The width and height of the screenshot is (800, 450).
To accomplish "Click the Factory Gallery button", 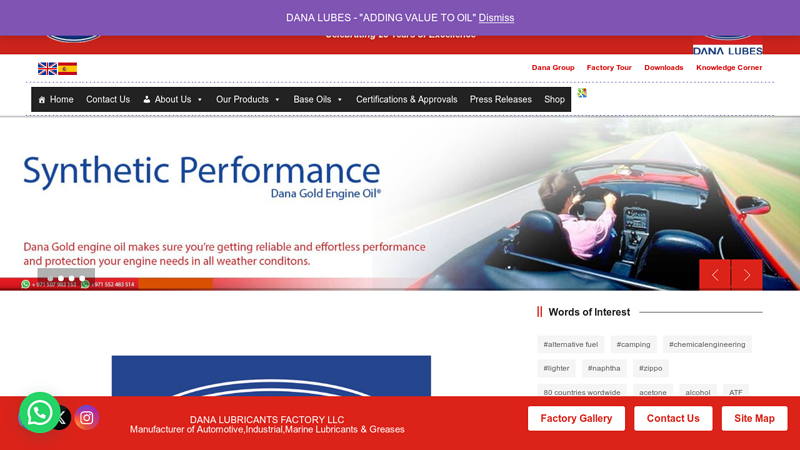I will pos(576,418).
